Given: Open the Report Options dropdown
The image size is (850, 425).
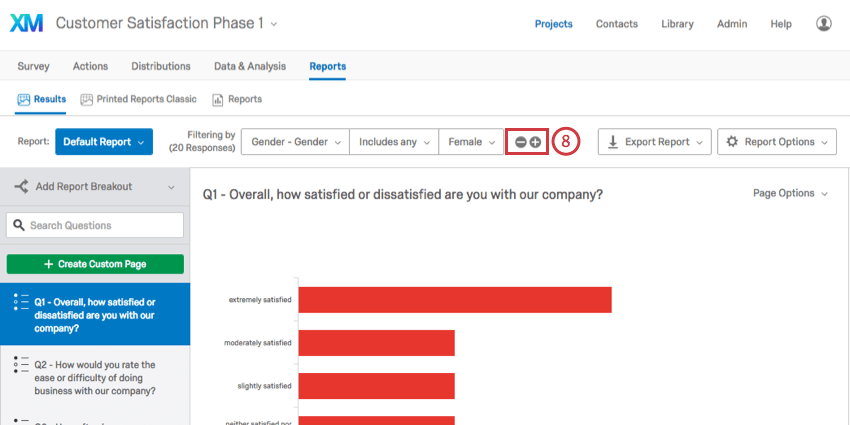Looking at the screenshot, I should point(777,142).
